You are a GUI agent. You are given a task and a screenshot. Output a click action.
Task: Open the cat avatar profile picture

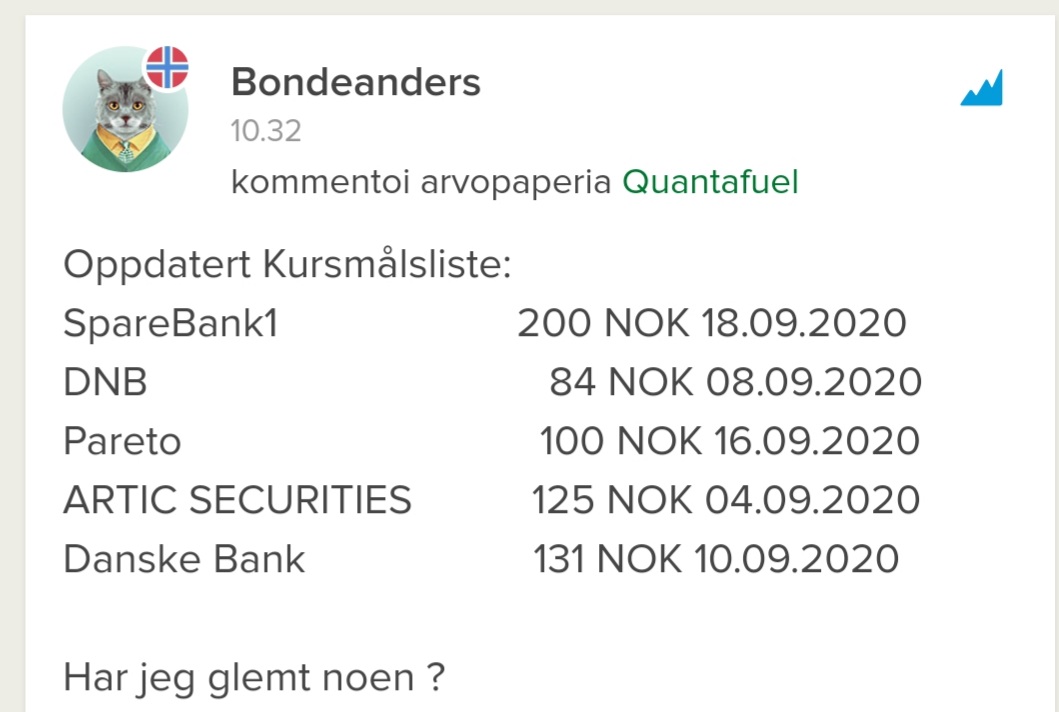click(124, 112)
